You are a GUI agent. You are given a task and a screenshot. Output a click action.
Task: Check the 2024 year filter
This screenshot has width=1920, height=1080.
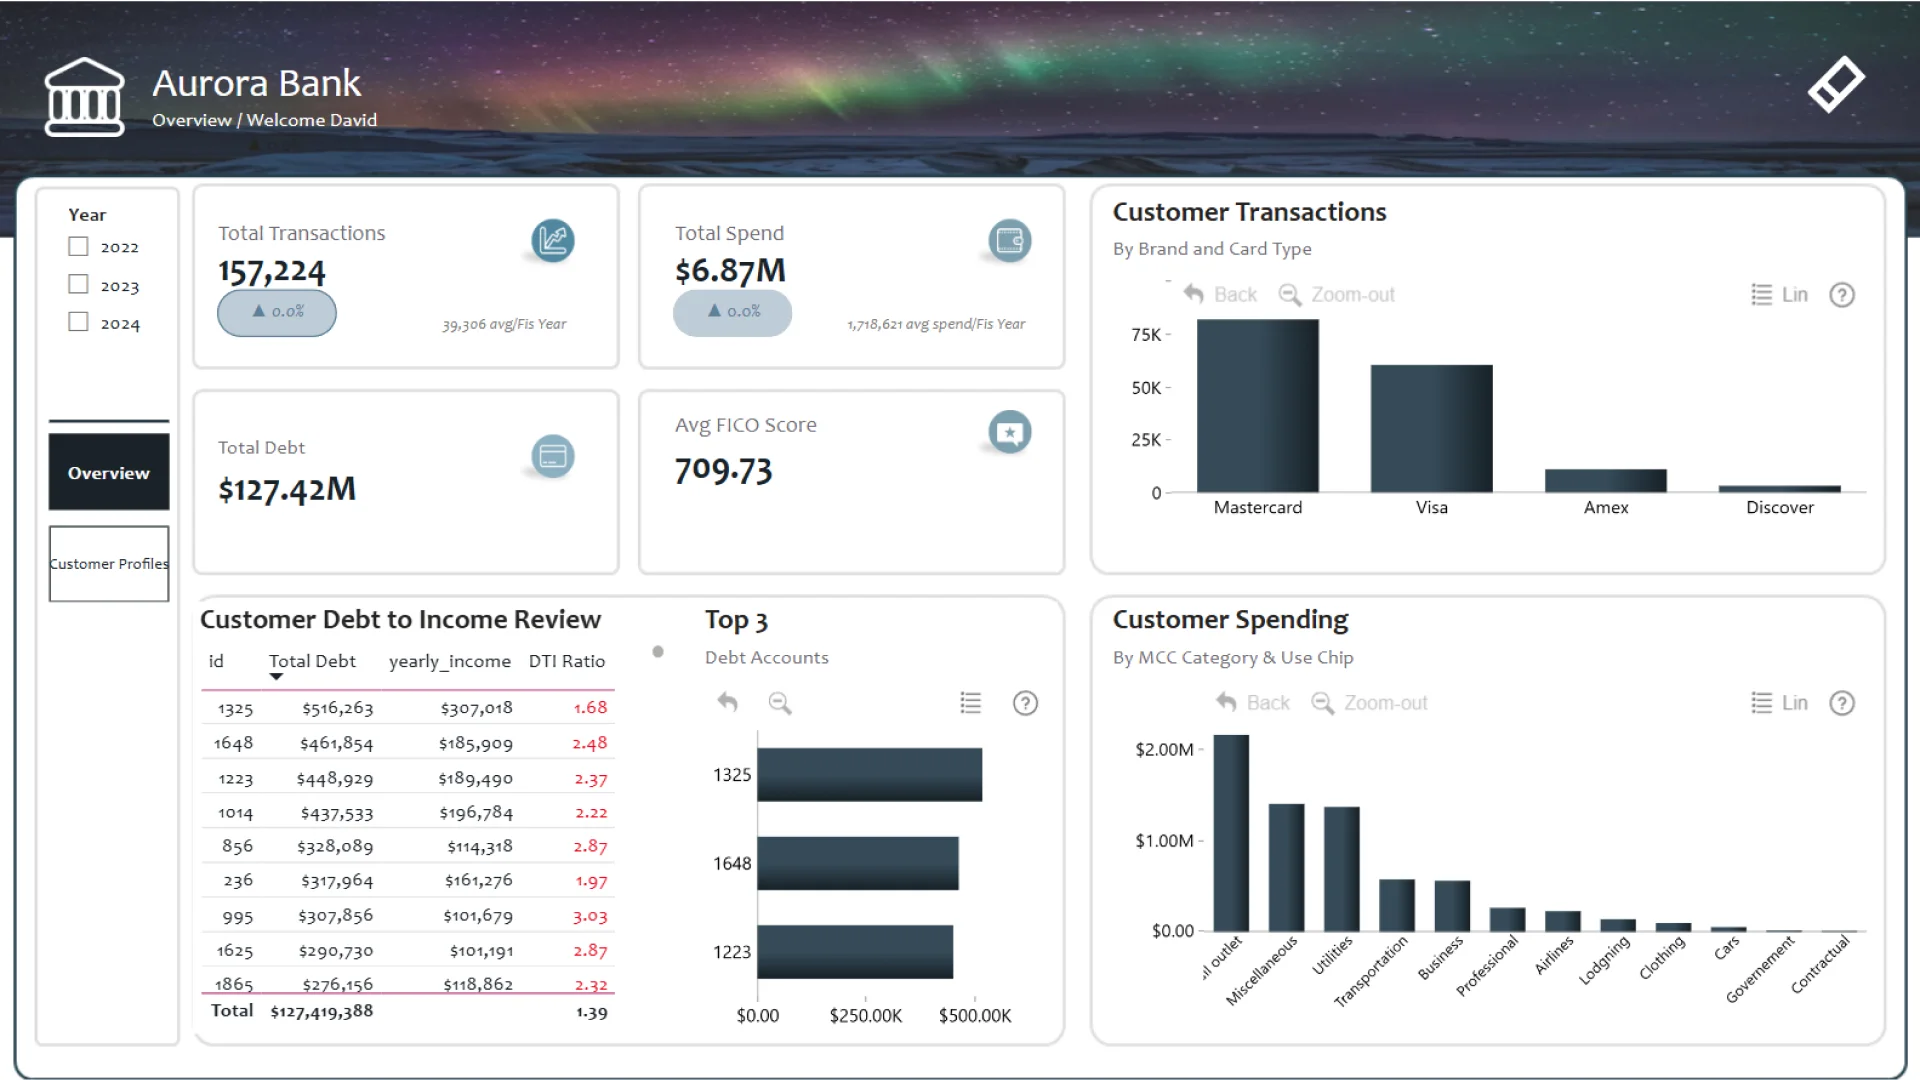(78, 322)
